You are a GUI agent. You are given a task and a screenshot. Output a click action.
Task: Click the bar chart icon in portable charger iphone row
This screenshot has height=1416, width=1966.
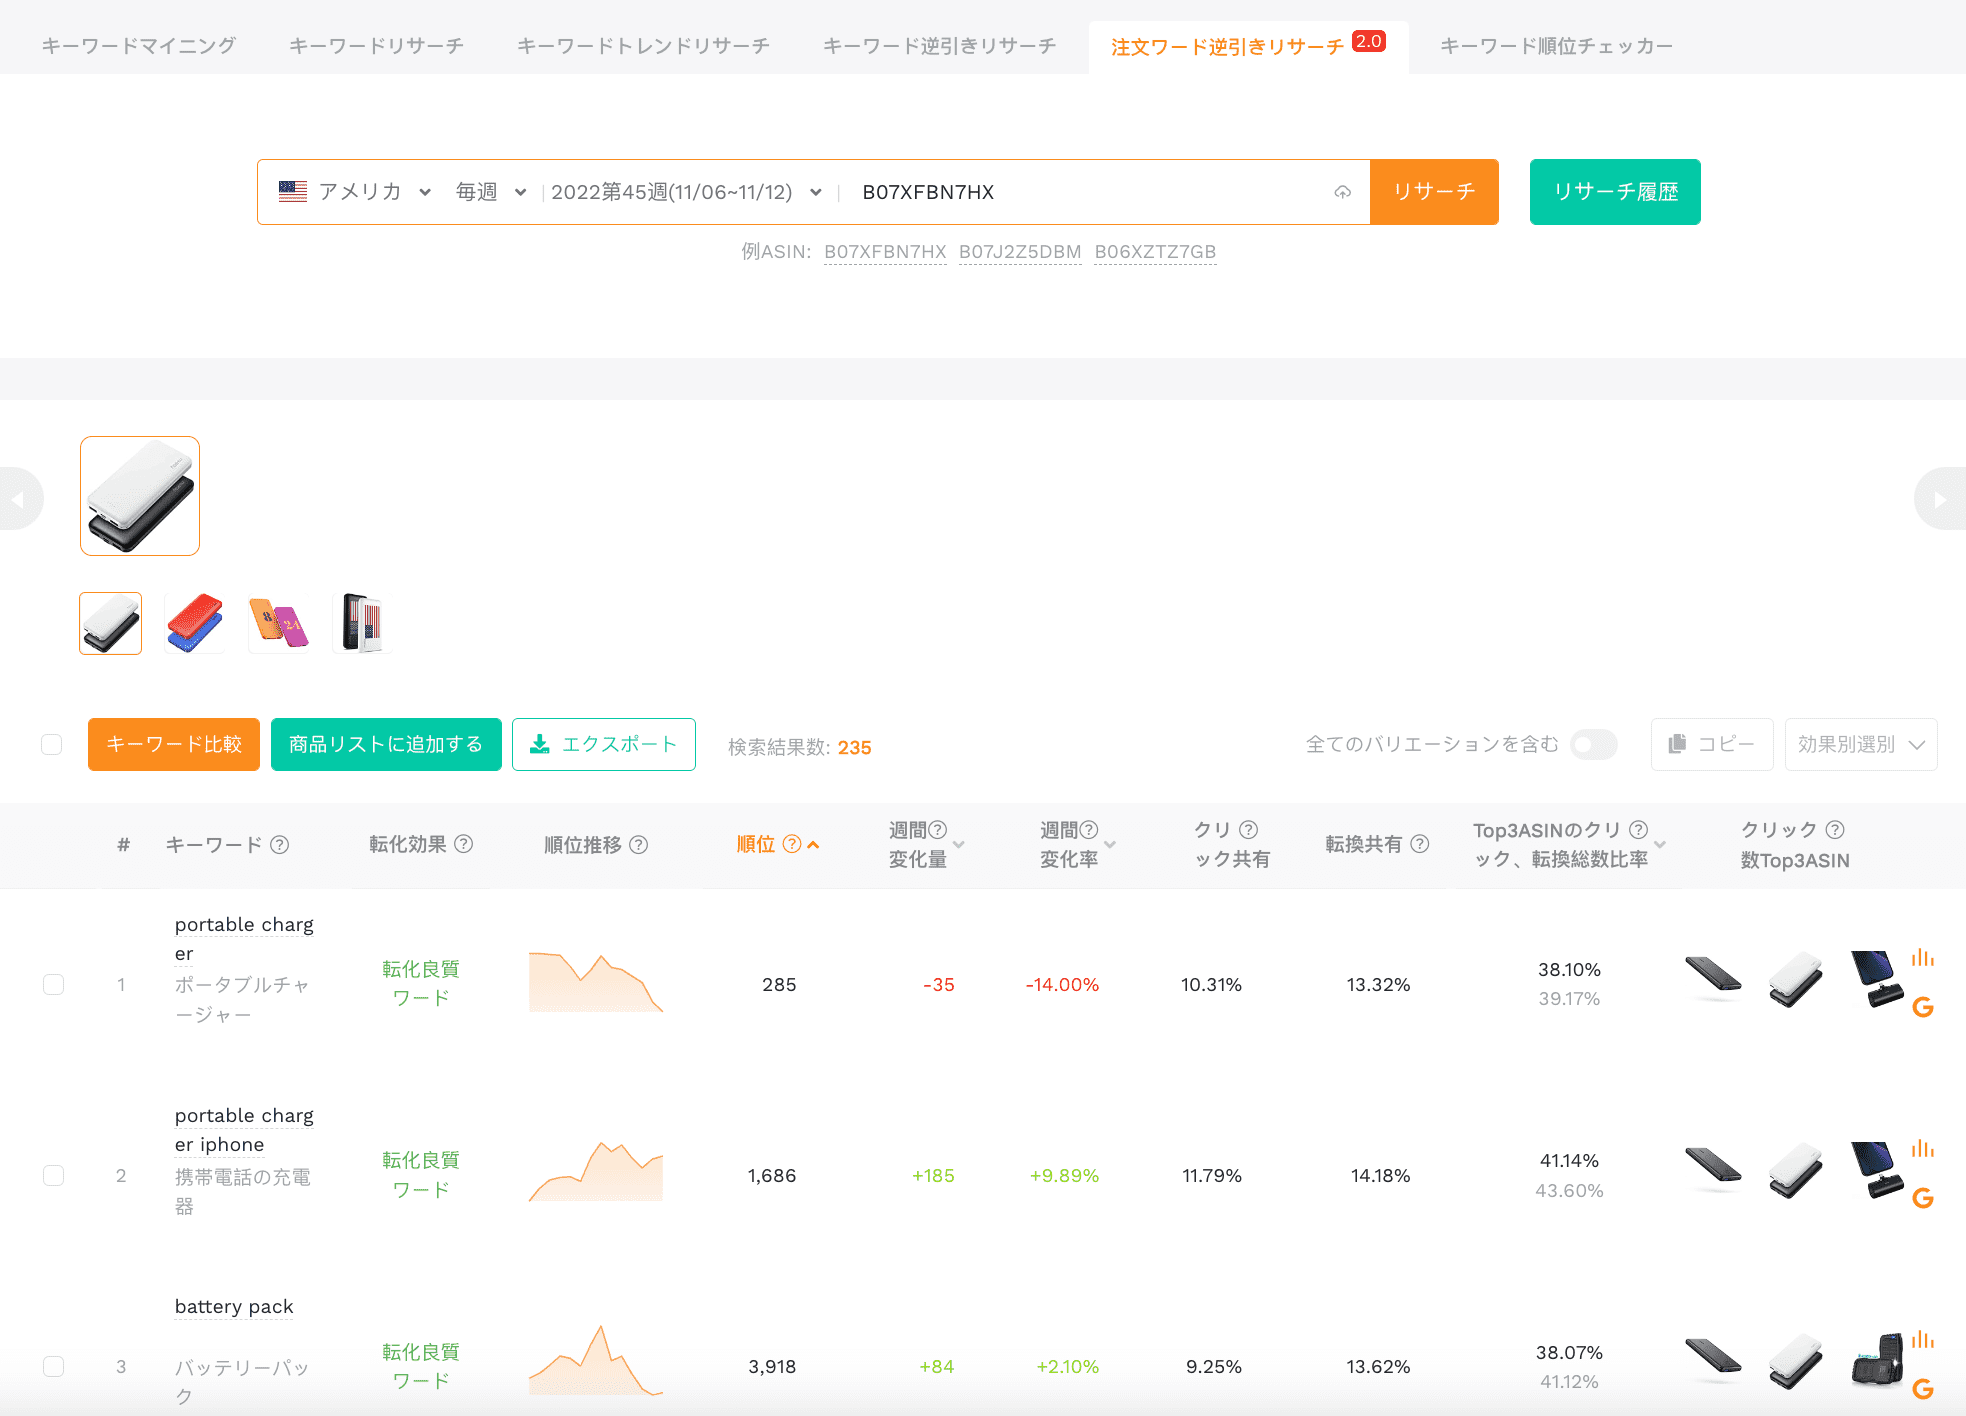pos(1922,1148)
